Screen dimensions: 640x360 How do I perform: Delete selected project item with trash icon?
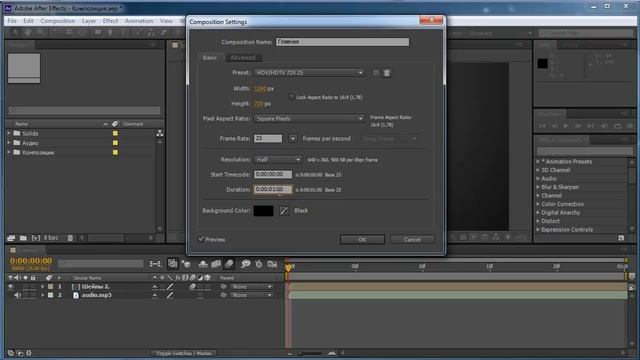point(70,238)
